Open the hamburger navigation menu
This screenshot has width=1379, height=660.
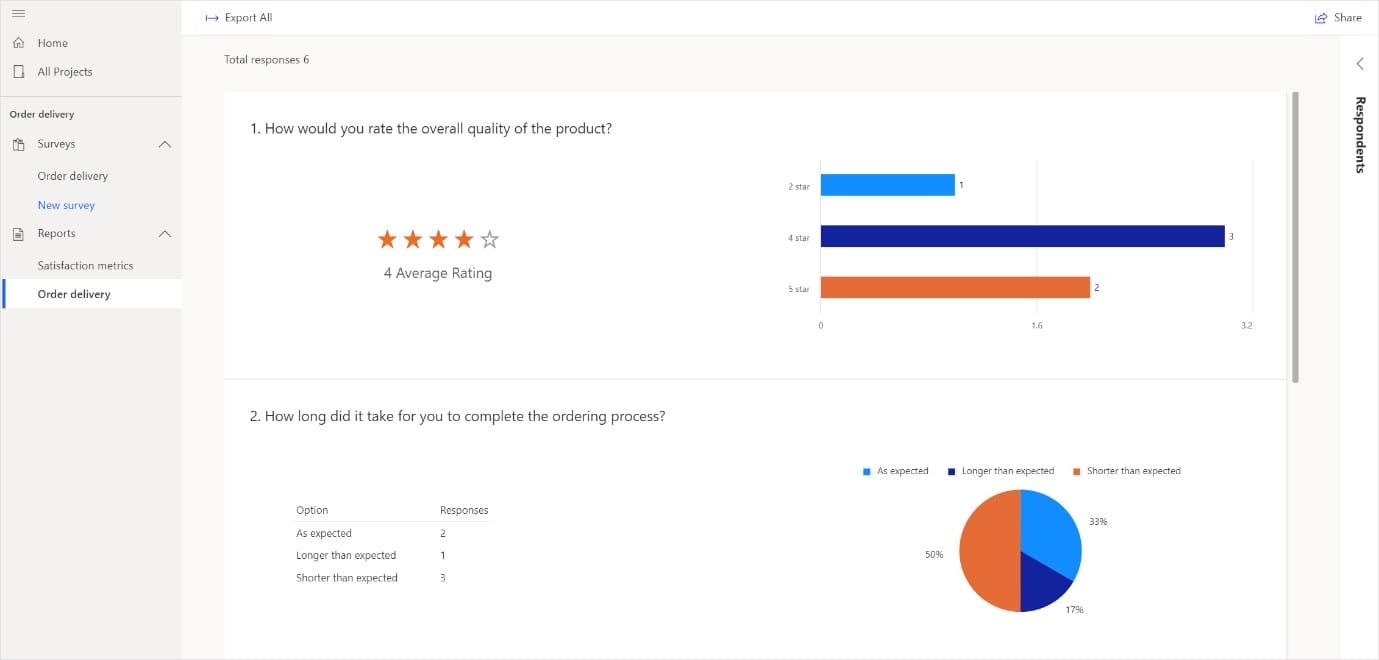coord(18,12)
